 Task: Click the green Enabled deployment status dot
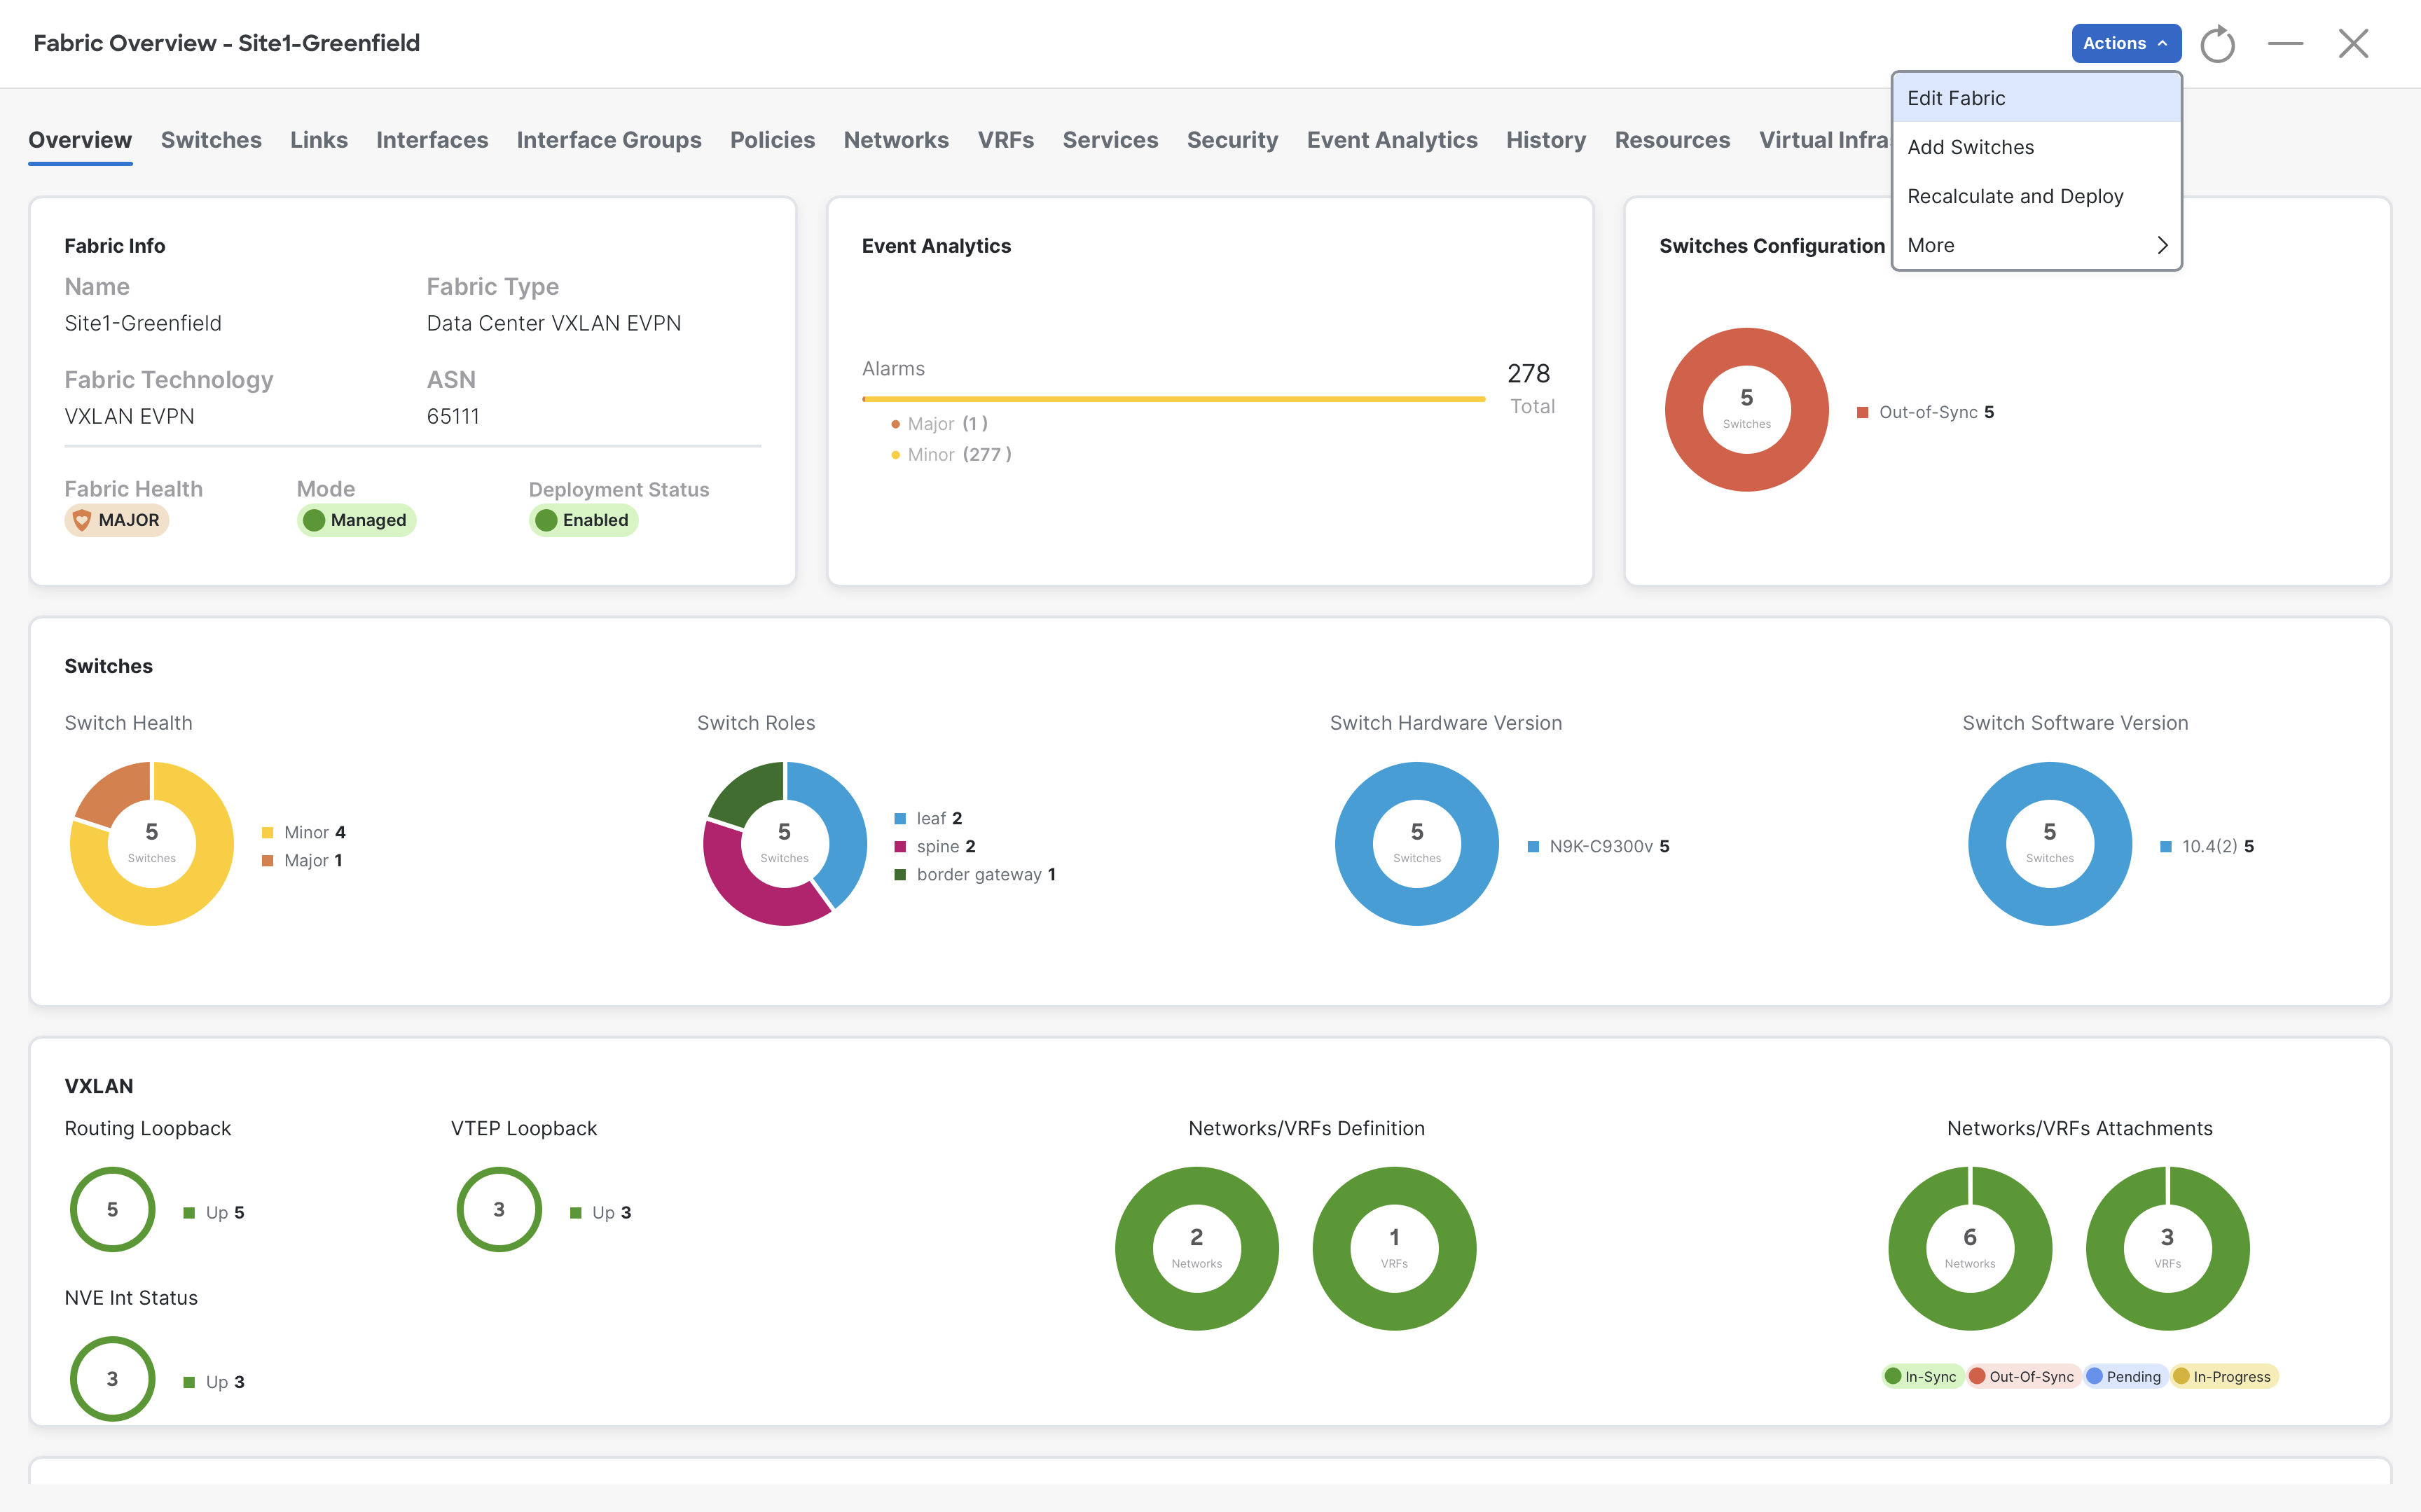coord(546,520)
